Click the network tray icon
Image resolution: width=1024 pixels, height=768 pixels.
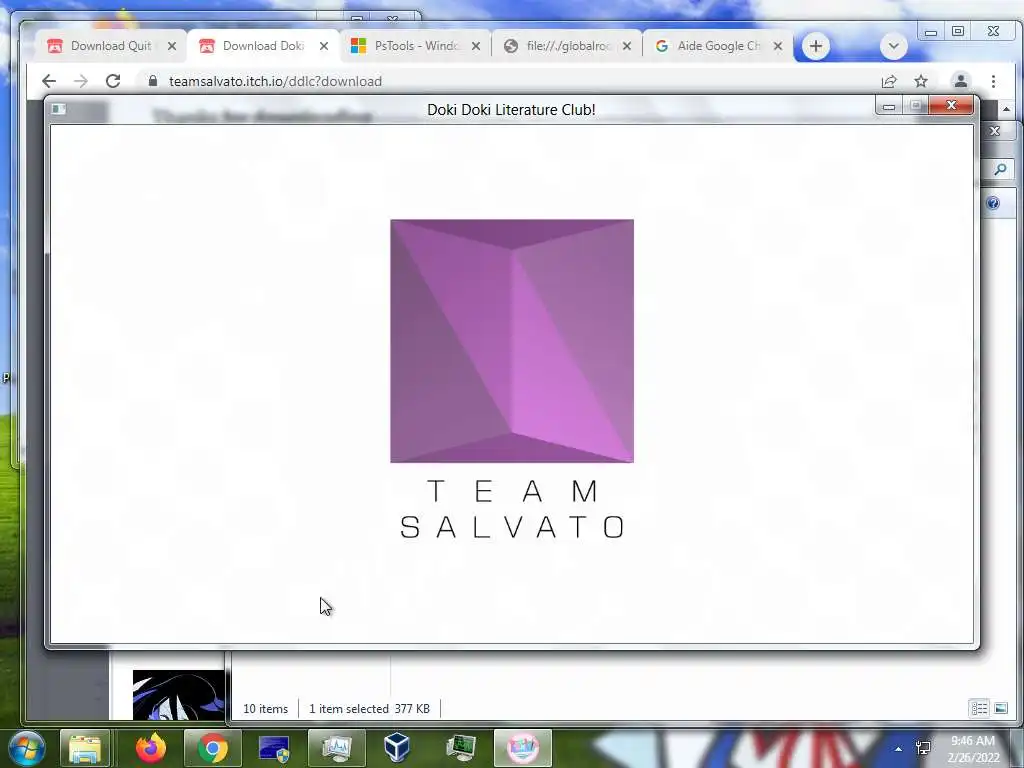pyautogui.click(x=923, y=748)
